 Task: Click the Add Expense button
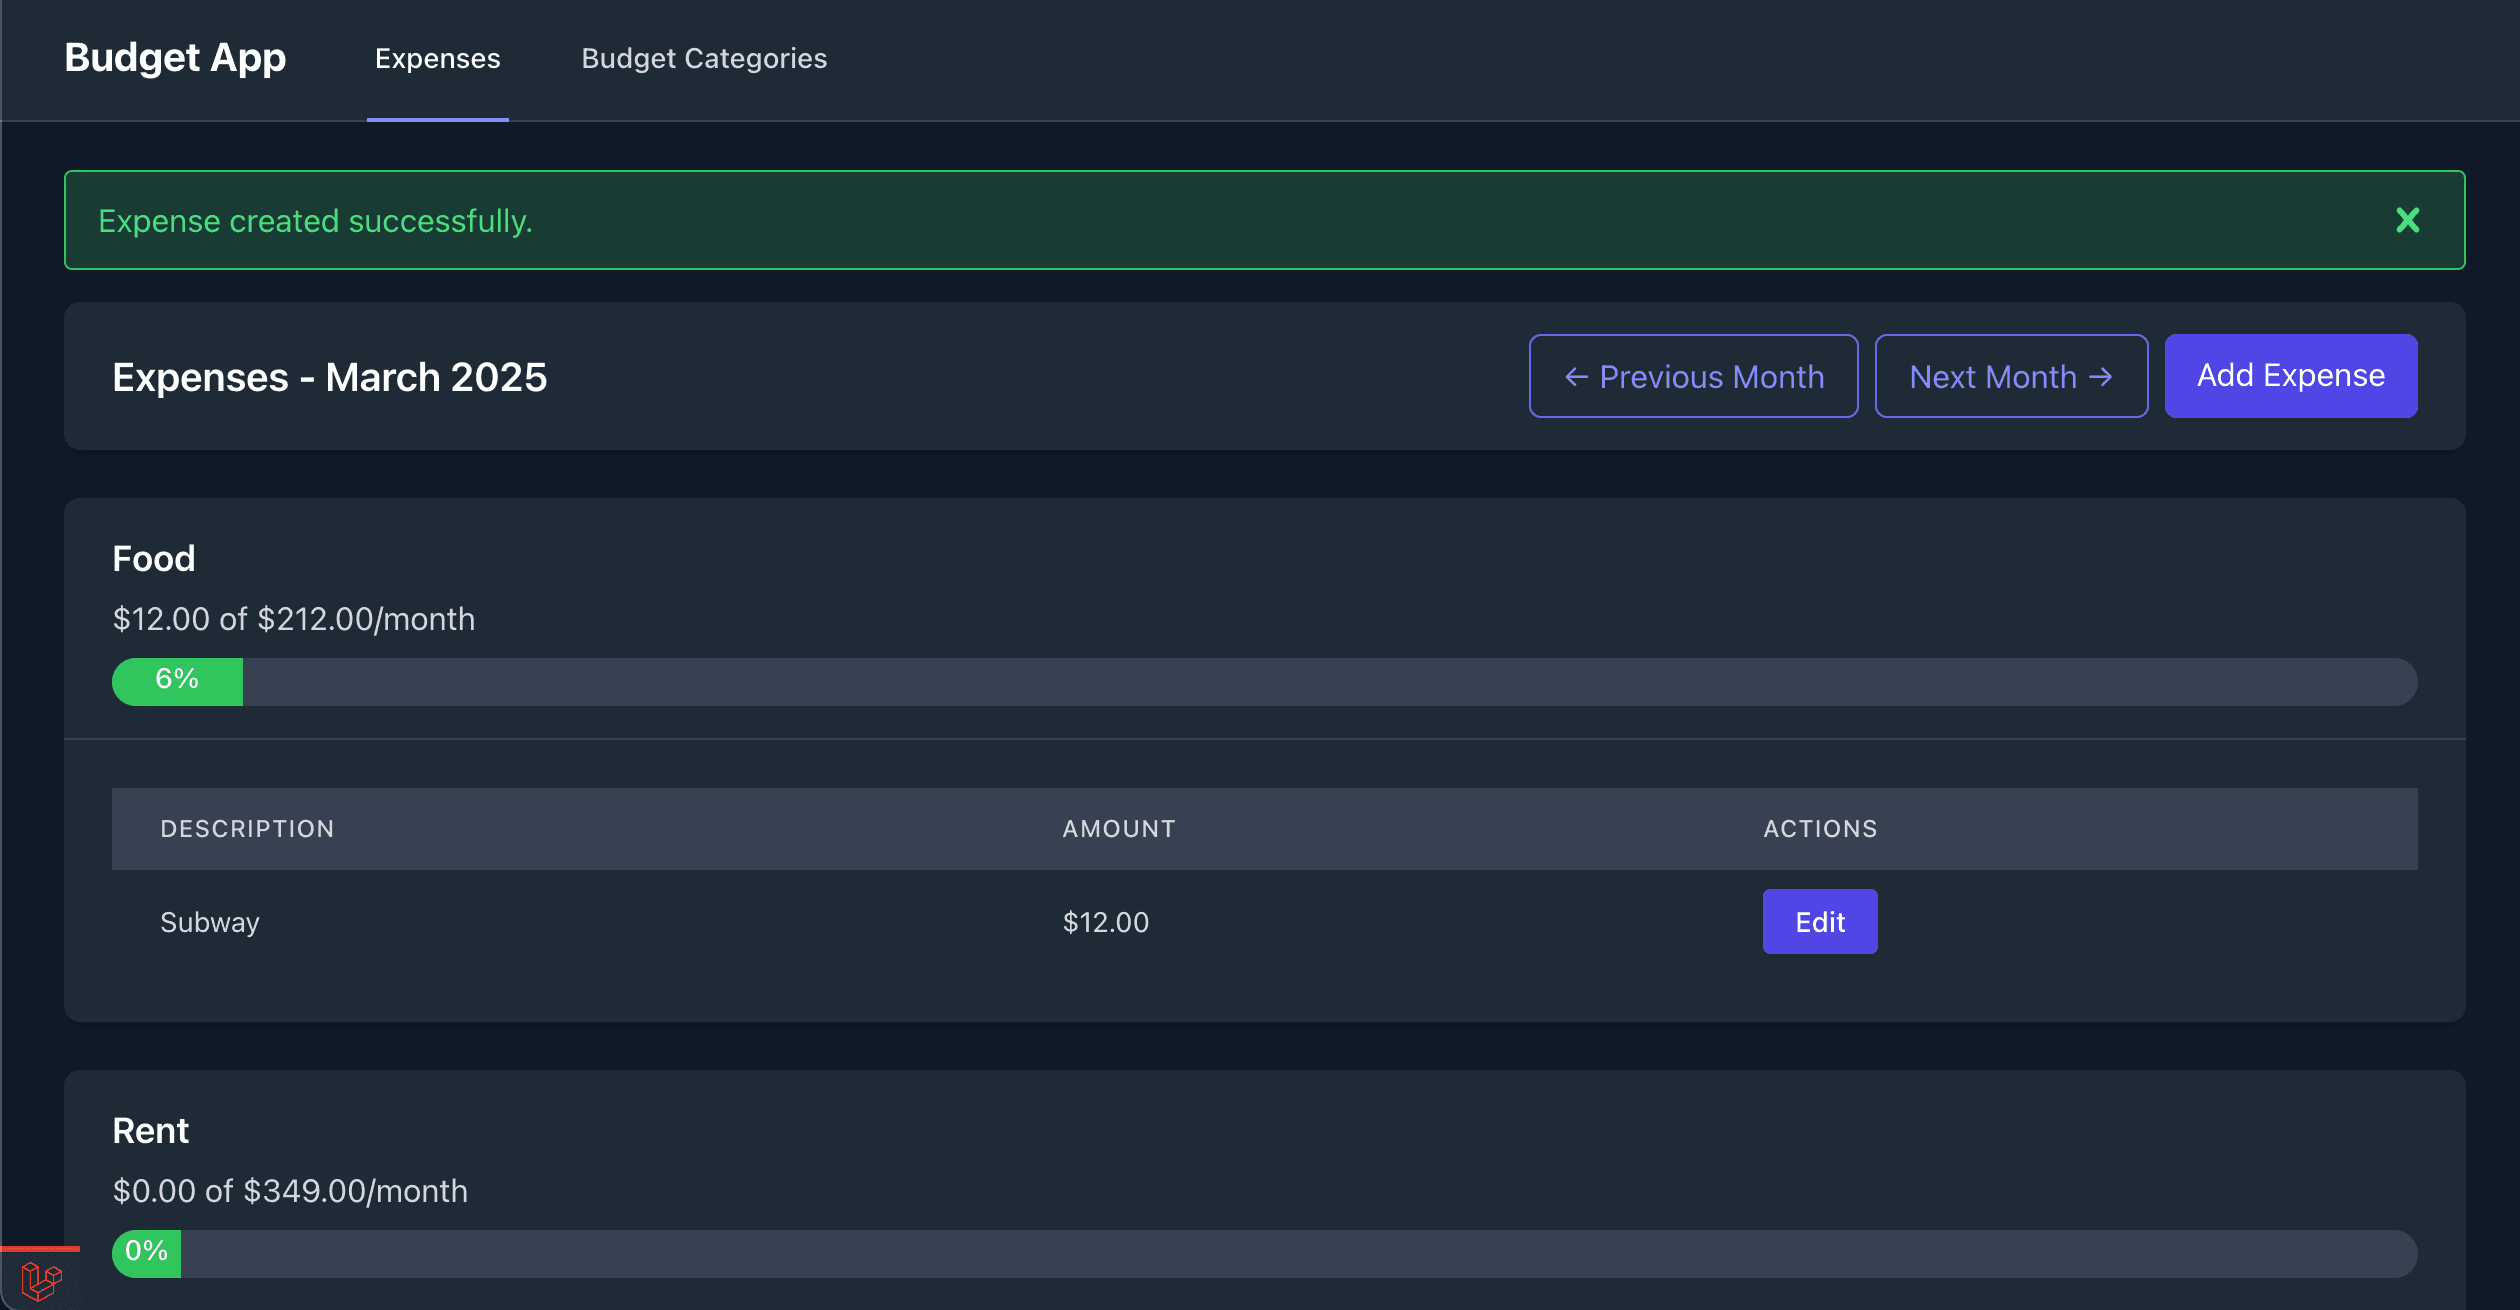click(2290, 376)
